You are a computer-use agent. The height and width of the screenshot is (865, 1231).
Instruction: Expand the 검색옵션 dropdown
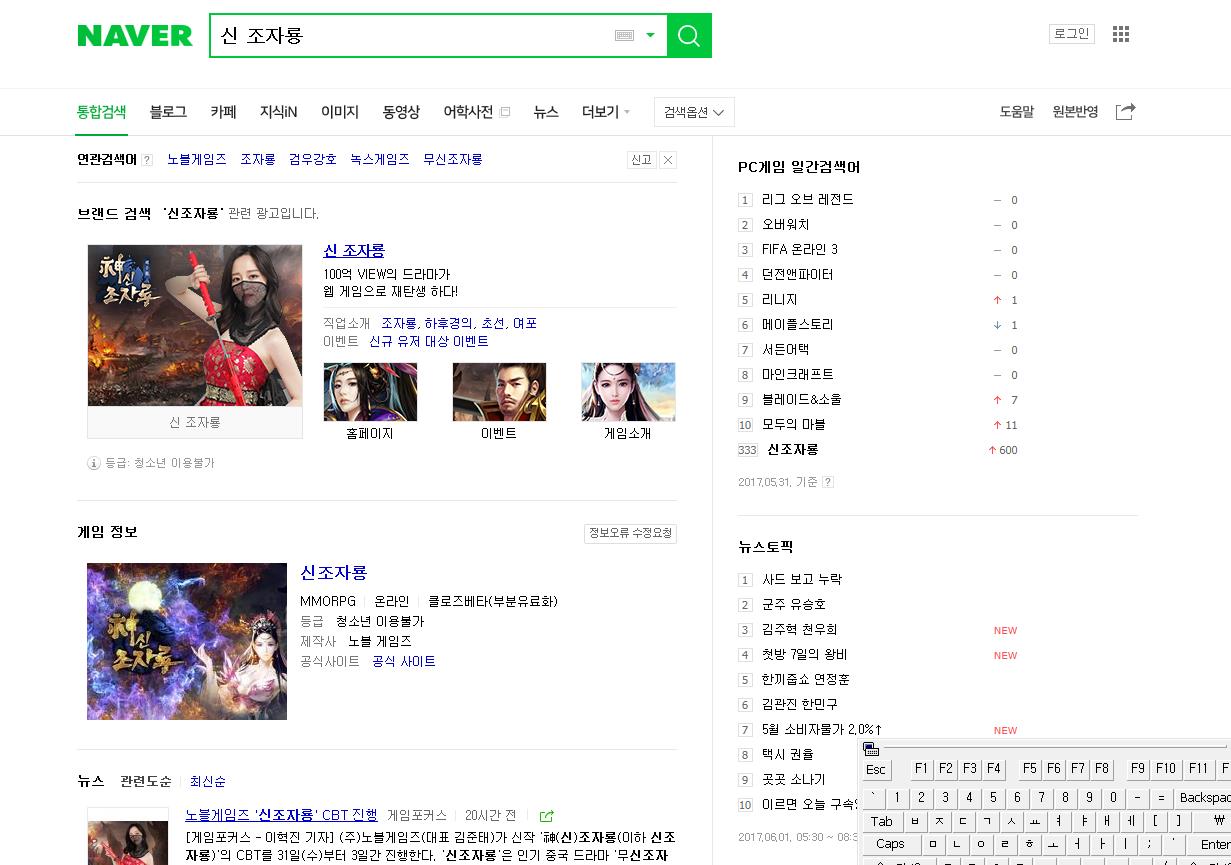694,112
